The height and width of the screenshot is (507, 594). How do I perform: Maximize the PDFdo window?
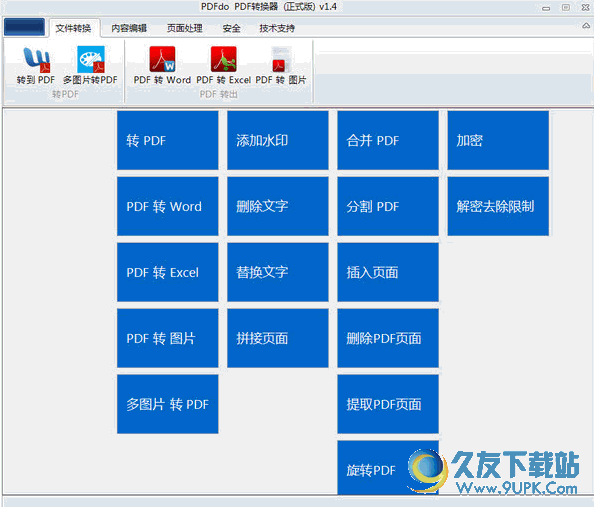coord(566,7)
